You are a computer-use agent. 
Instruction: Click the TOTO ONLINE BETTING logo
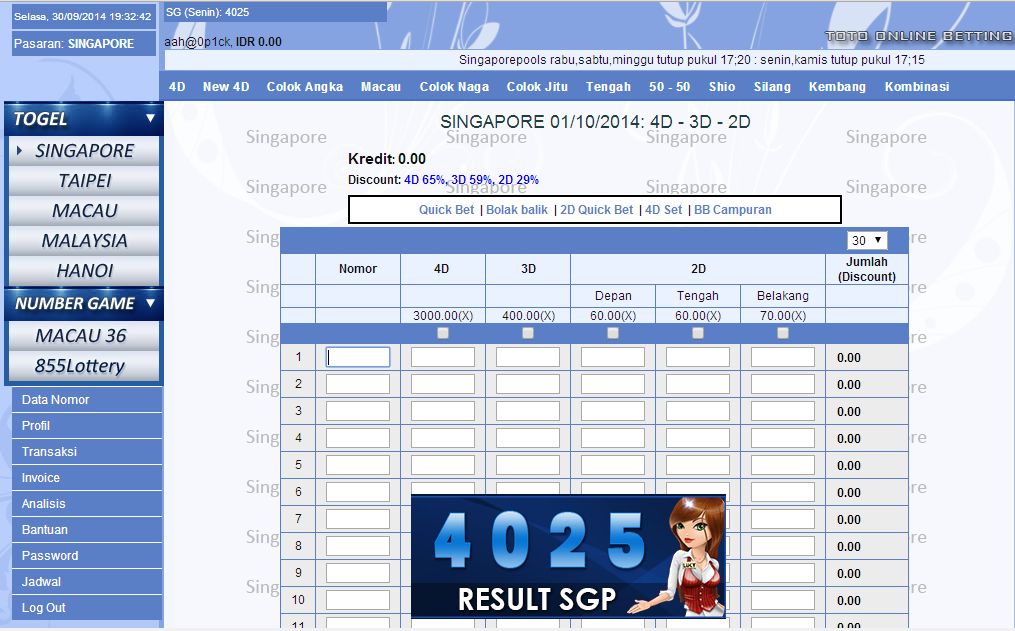(x=919, y=36)
